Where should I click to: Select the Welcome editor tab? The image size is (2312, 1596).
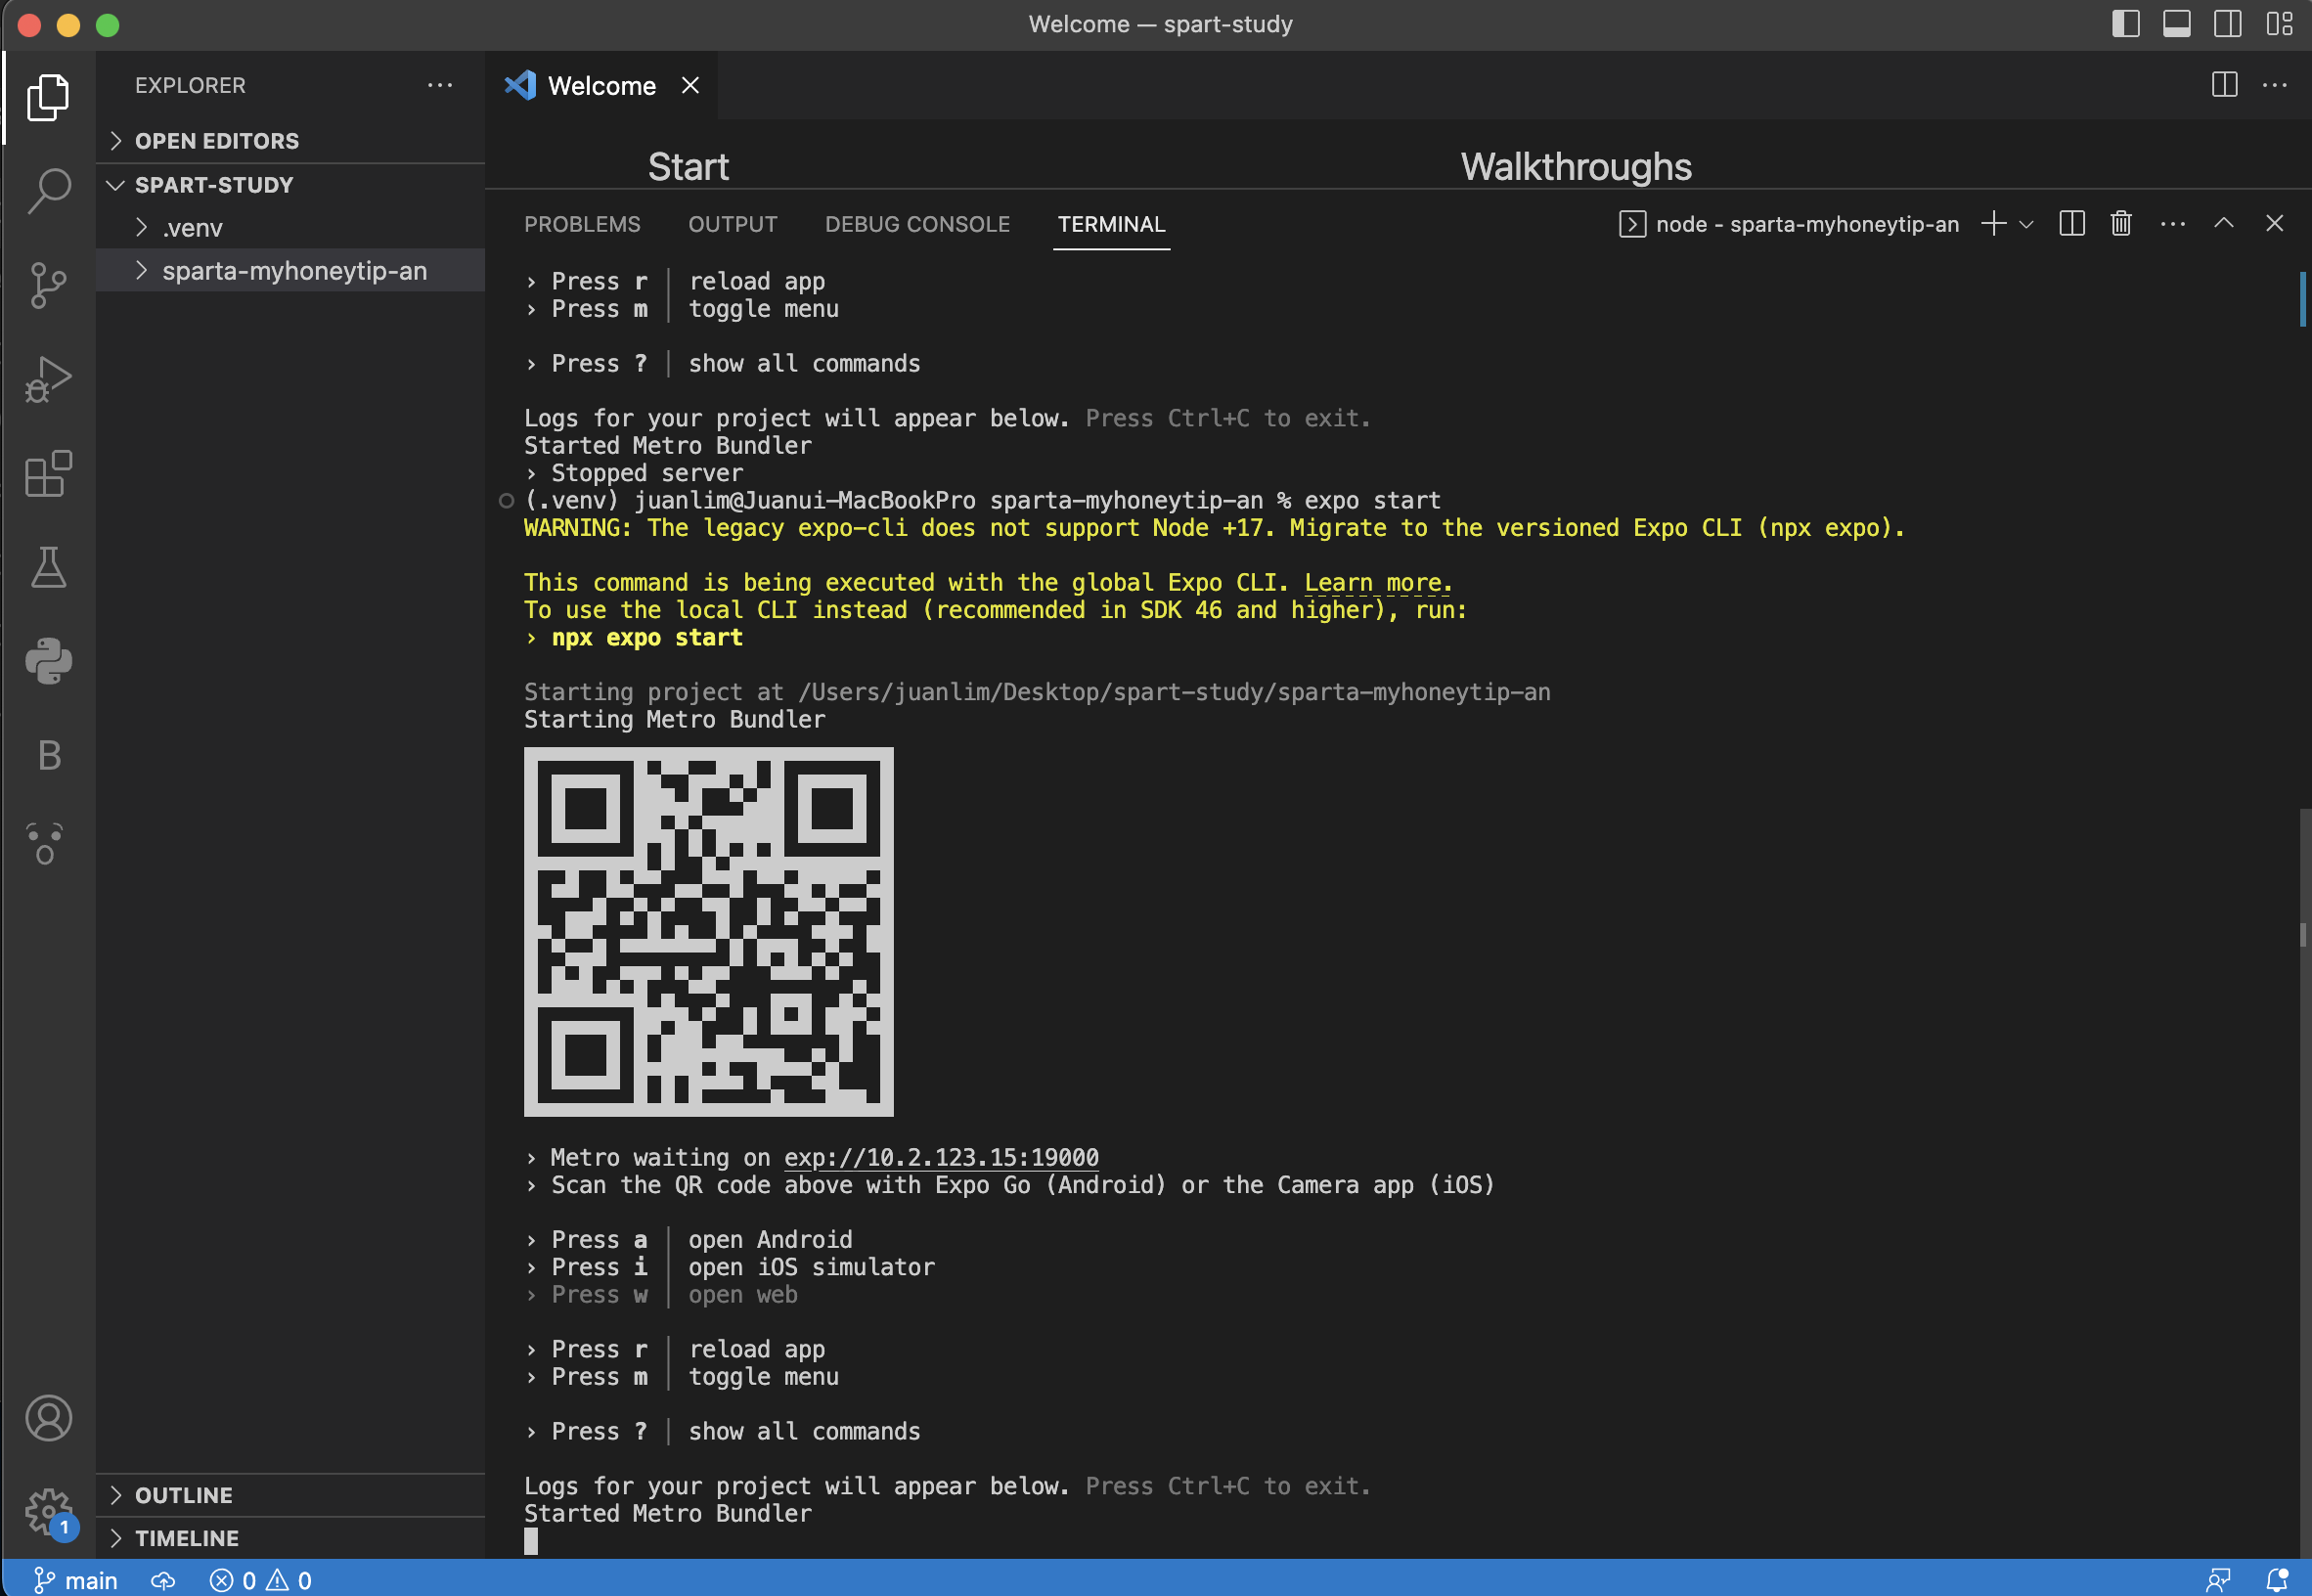tap(601, 86)
